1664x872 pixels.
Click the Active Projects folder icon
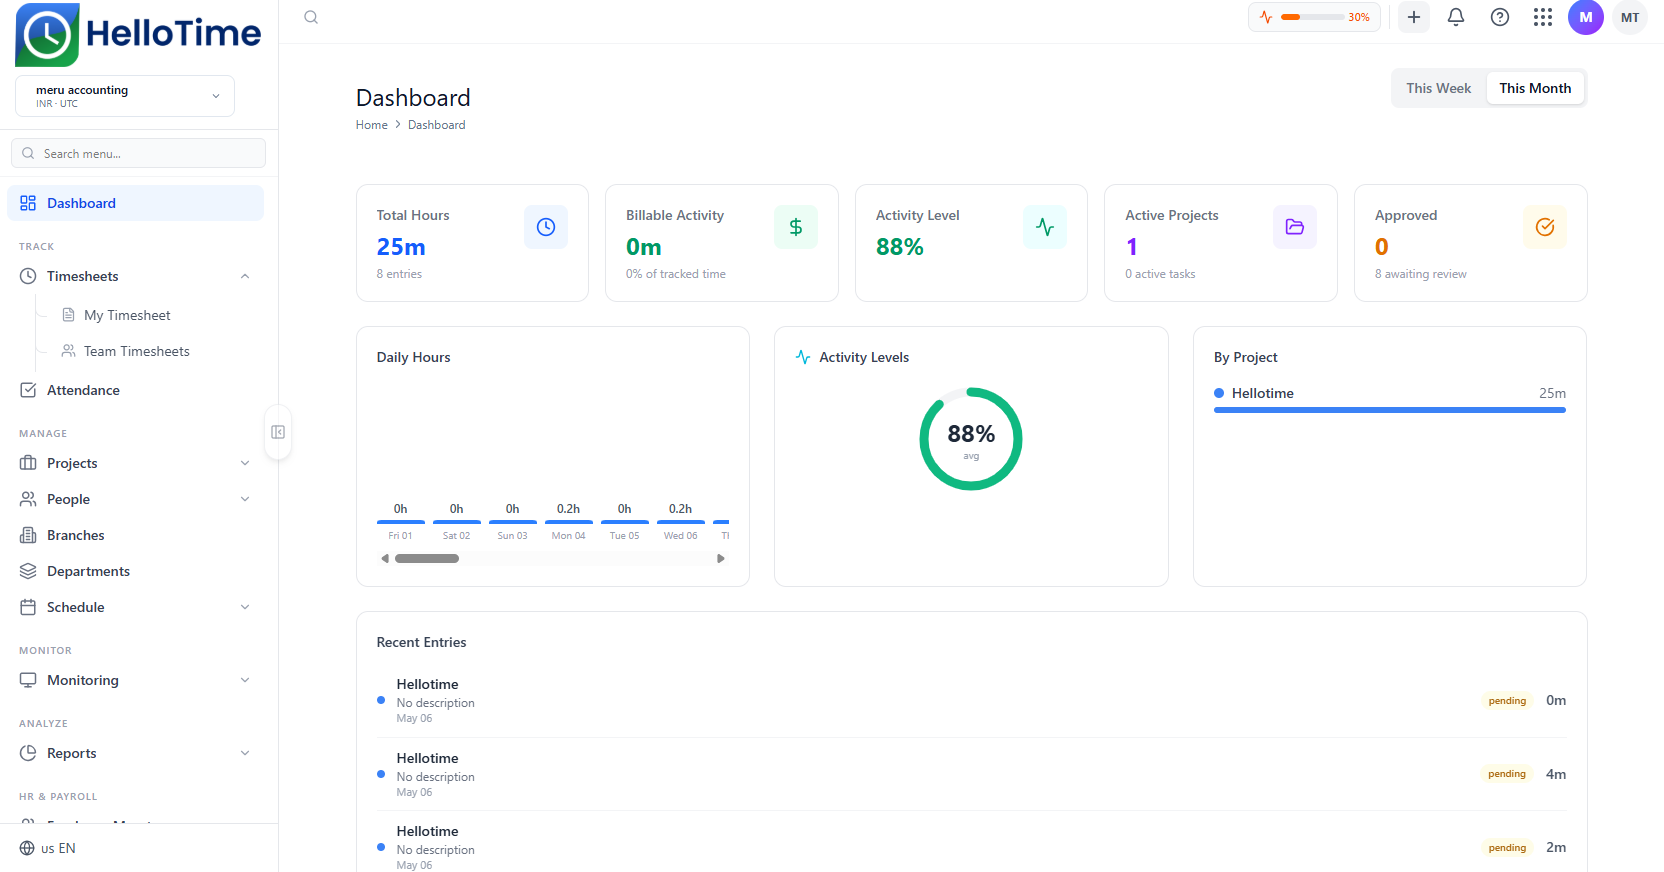click(1295, 227)
